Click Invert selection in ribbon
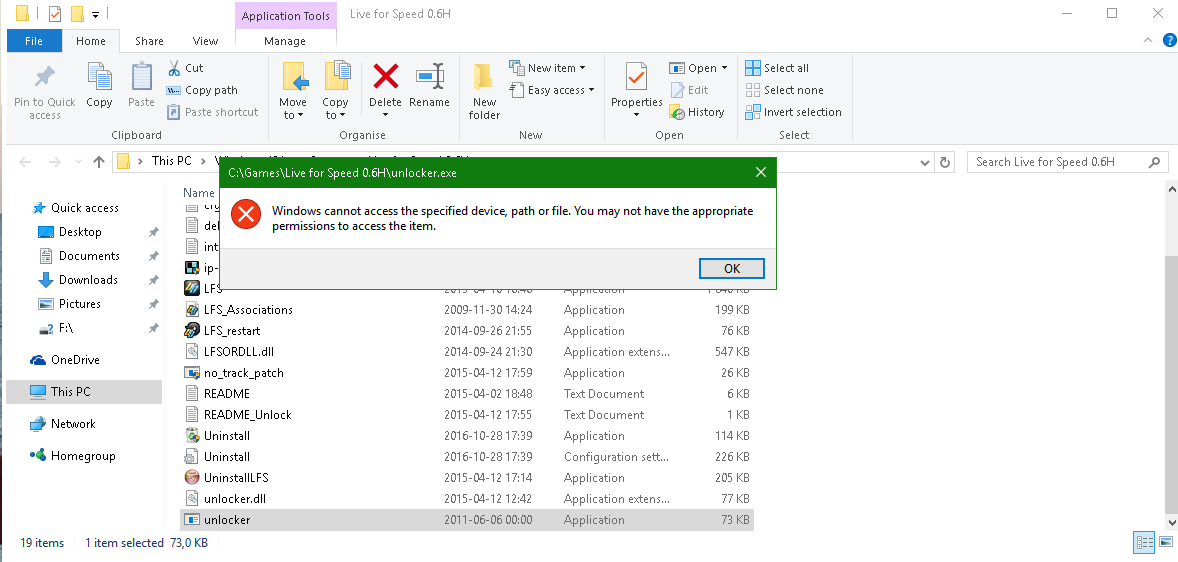The height and width of the screenshot is (562, 1178). pyautogui.click(x=793, y=112)
